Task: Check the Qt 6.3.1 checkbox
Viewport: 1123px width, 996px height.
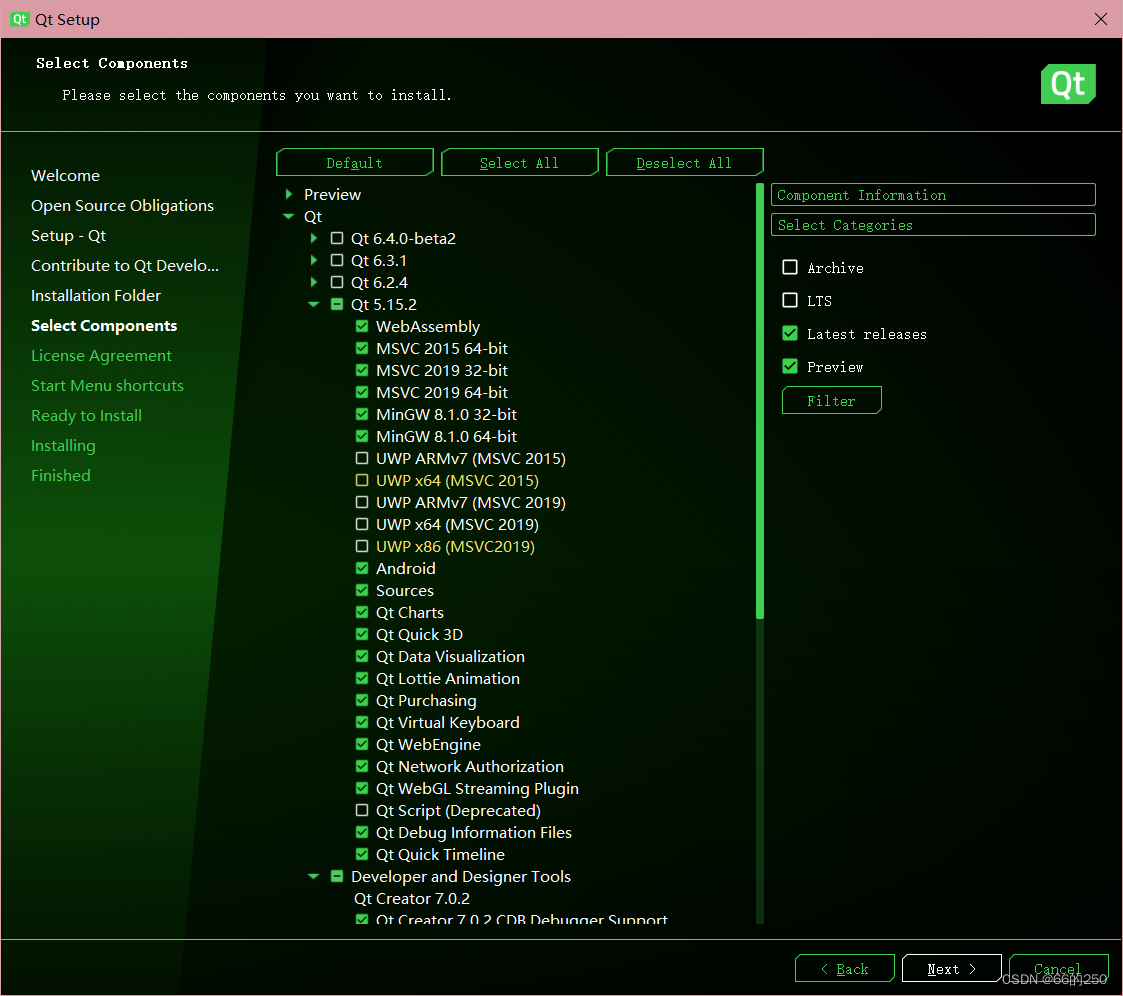Action: (x=337, y=261)
